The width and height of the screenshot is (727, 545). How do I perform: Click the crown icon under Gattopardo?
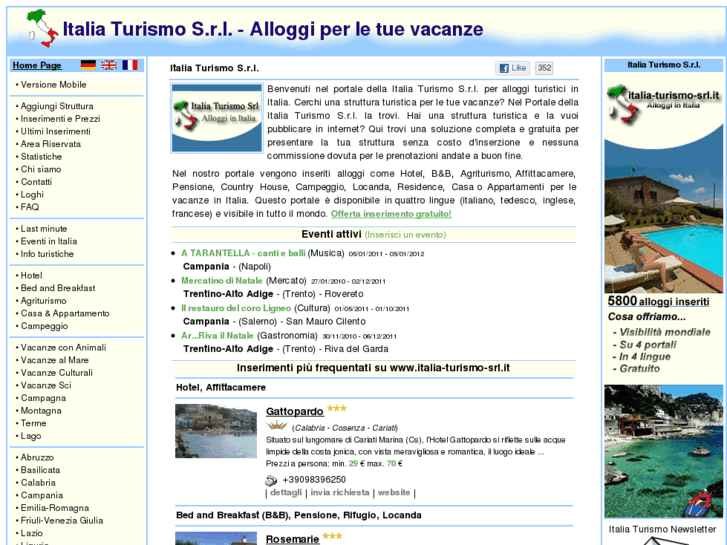(x=277, y=425)
